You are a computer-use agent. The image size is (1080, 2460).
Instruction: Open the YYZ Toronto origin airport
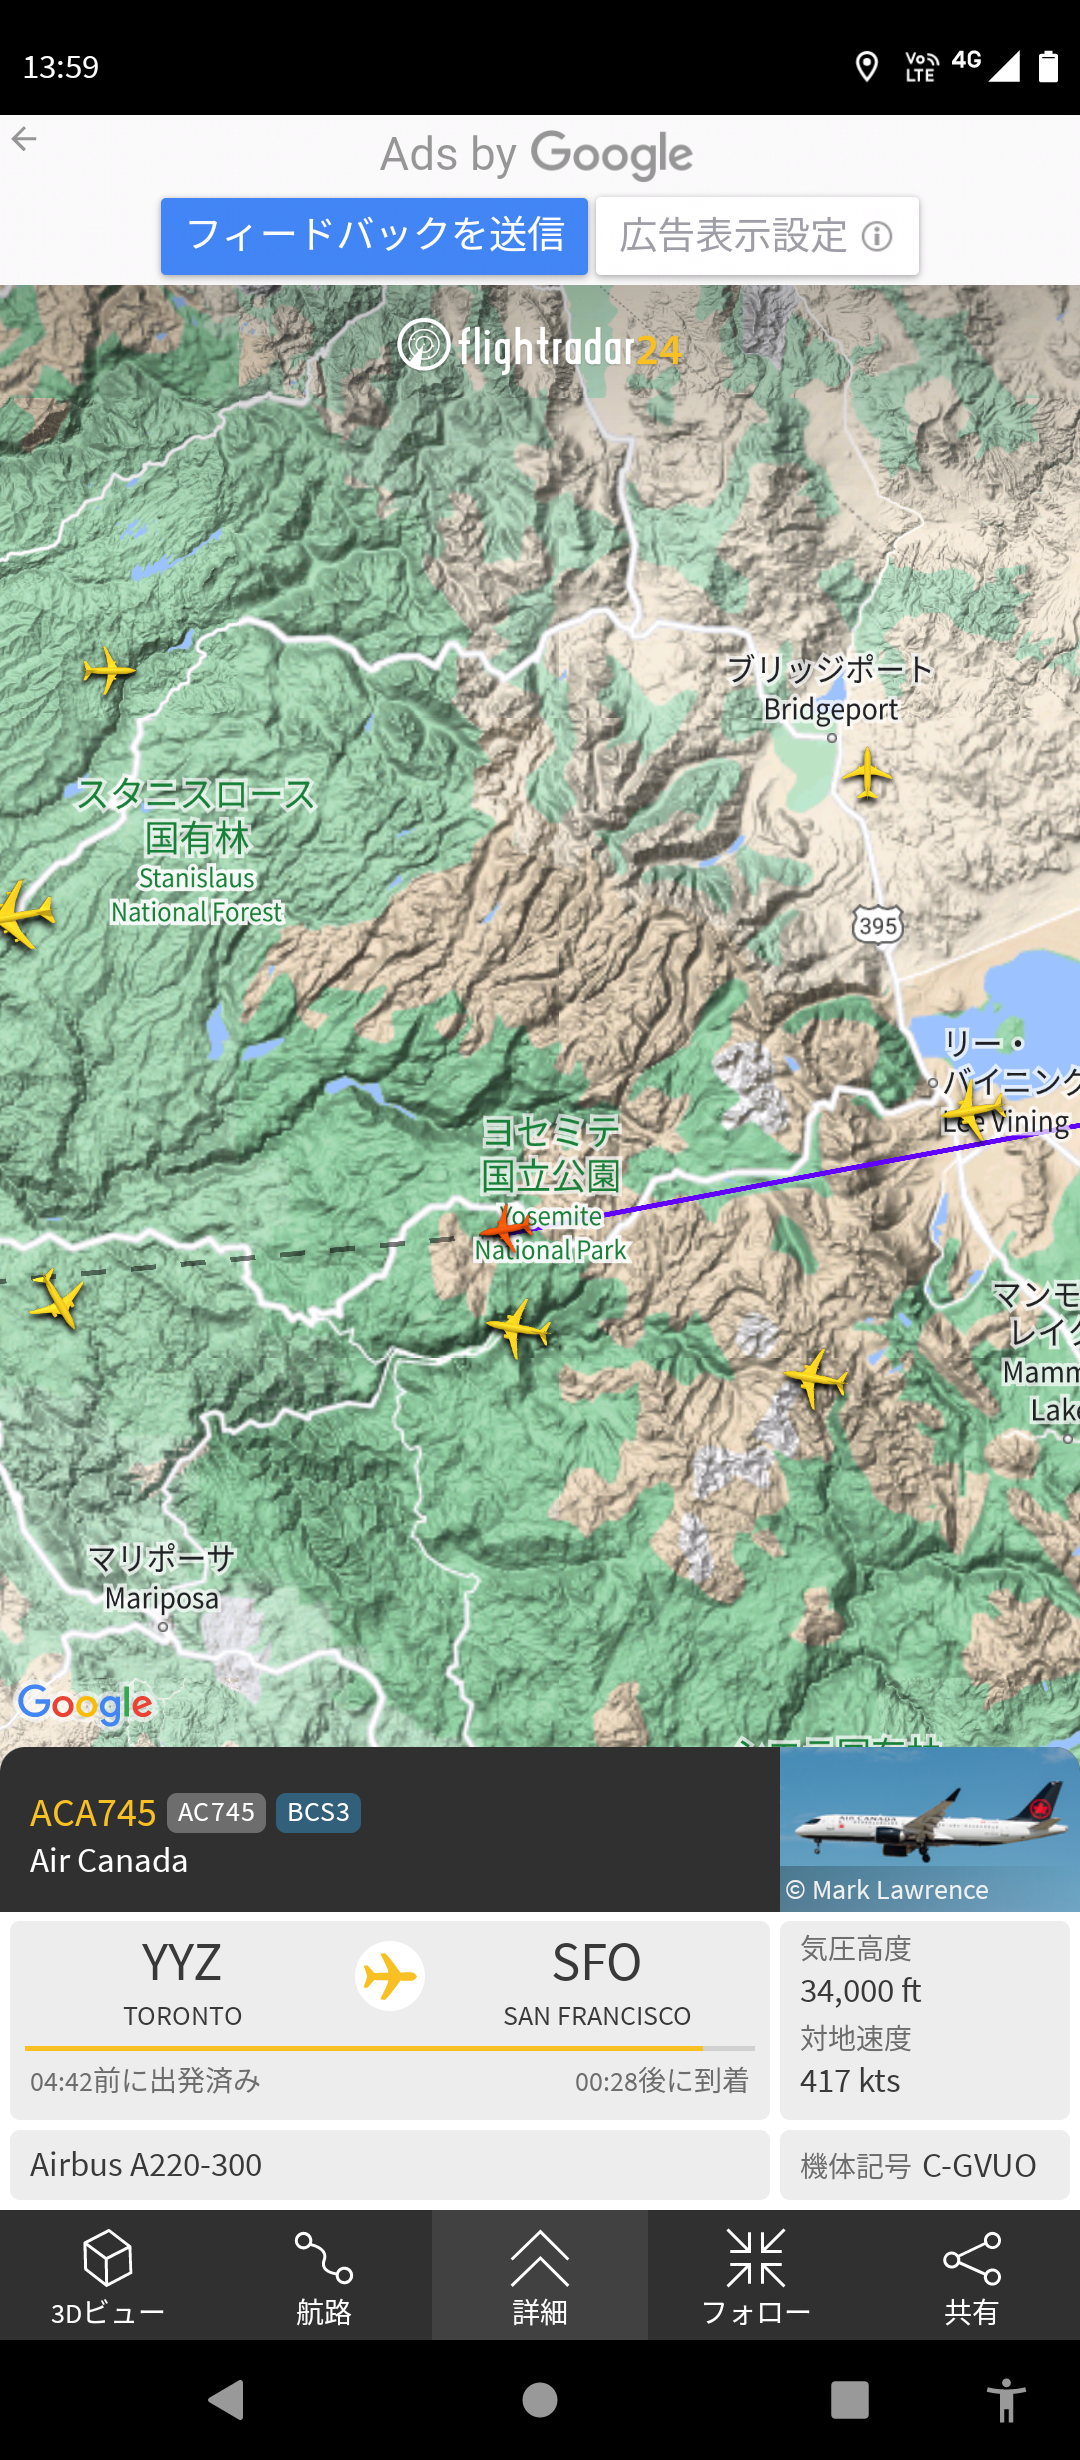(x=182, y=1983)
